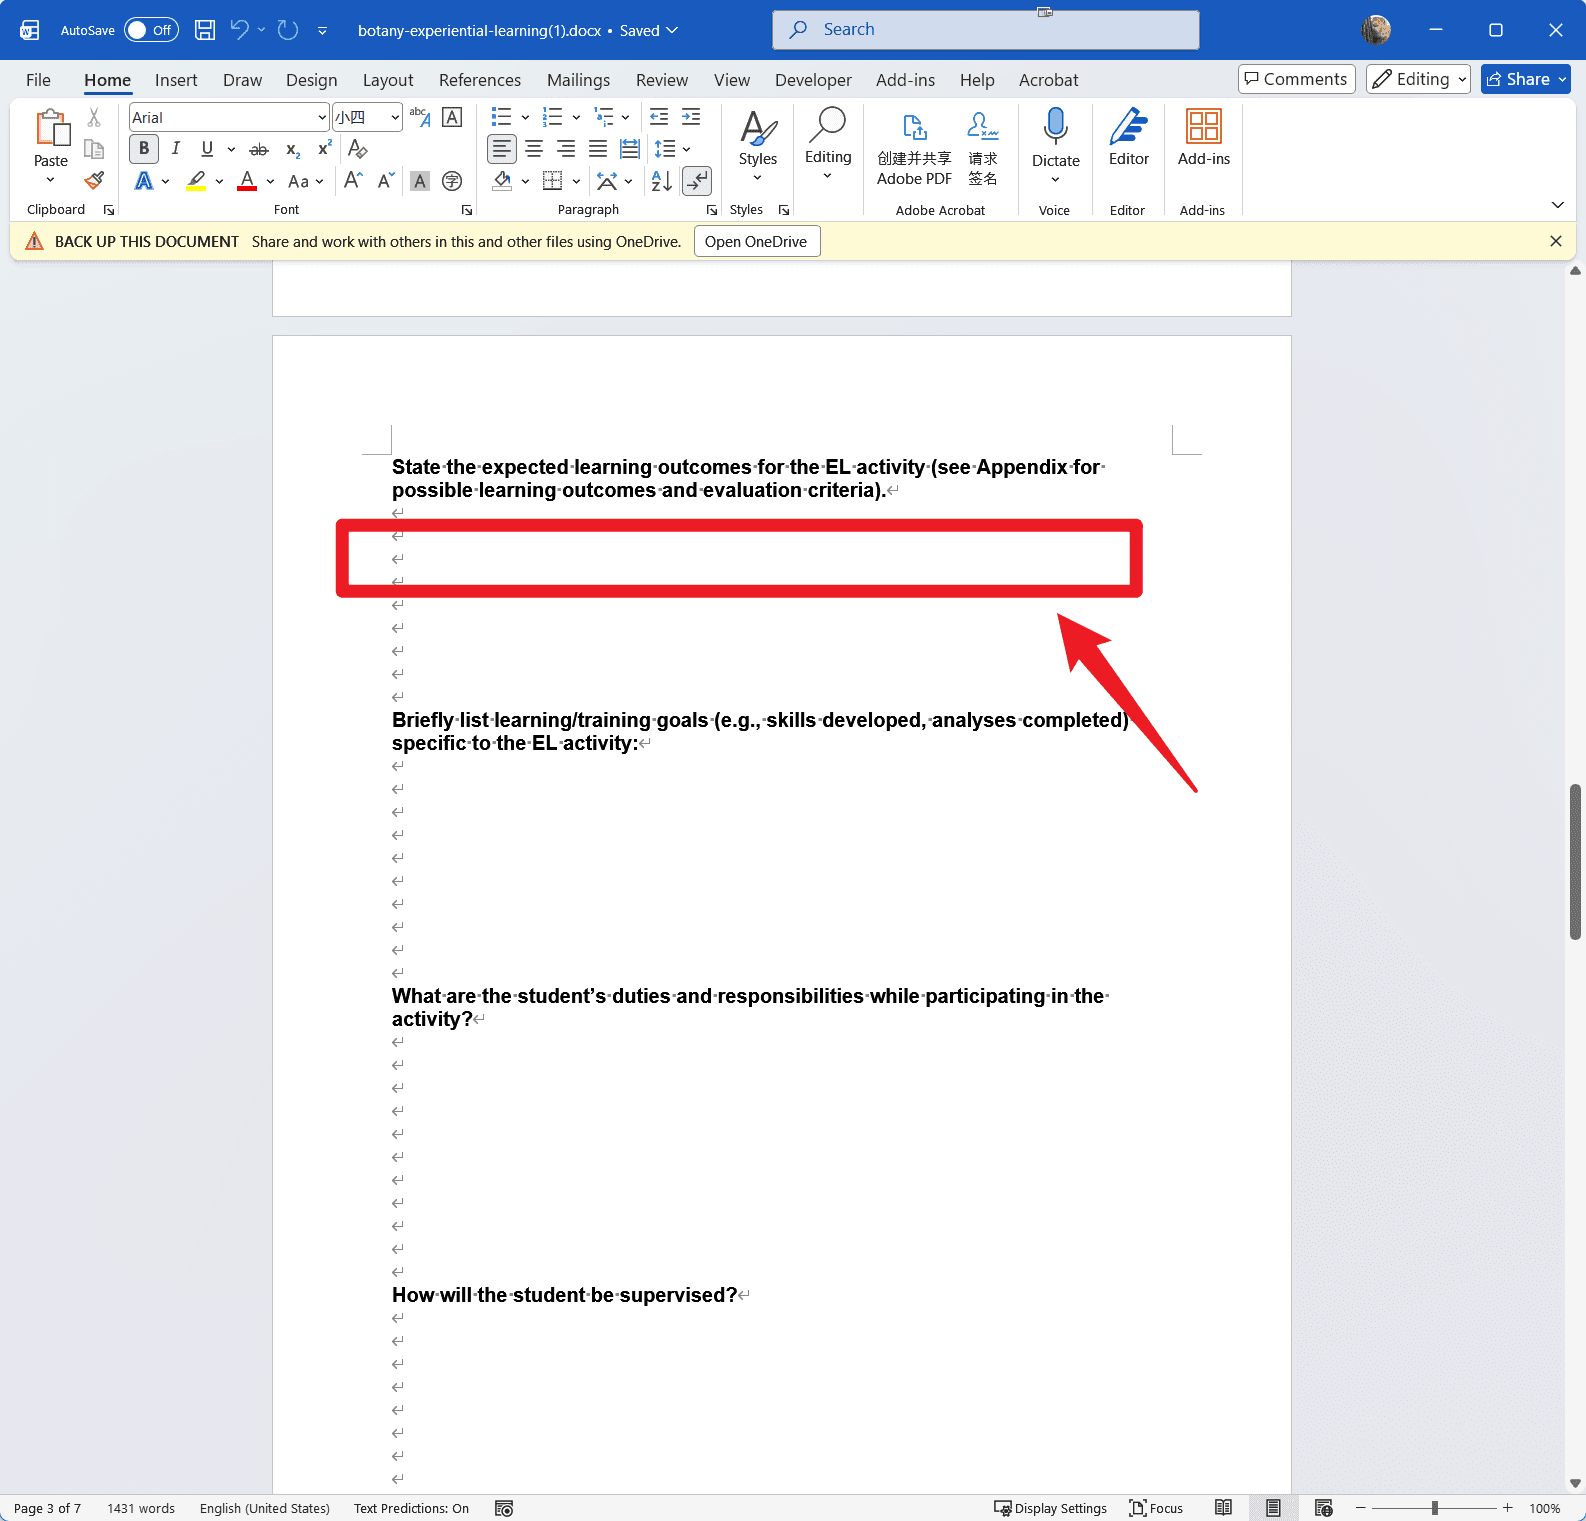Toggle left paragraph alignment
Viewport: 1586px width, 1521px height.
(x=502, y=149)
